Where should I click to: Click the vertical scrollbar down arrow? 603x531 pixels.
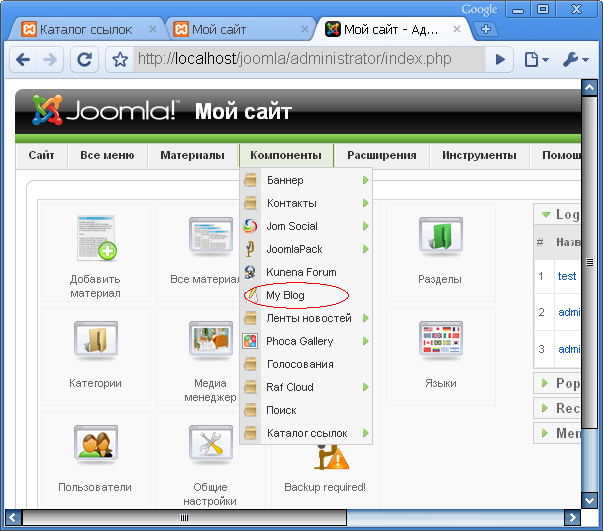[590, 500]
